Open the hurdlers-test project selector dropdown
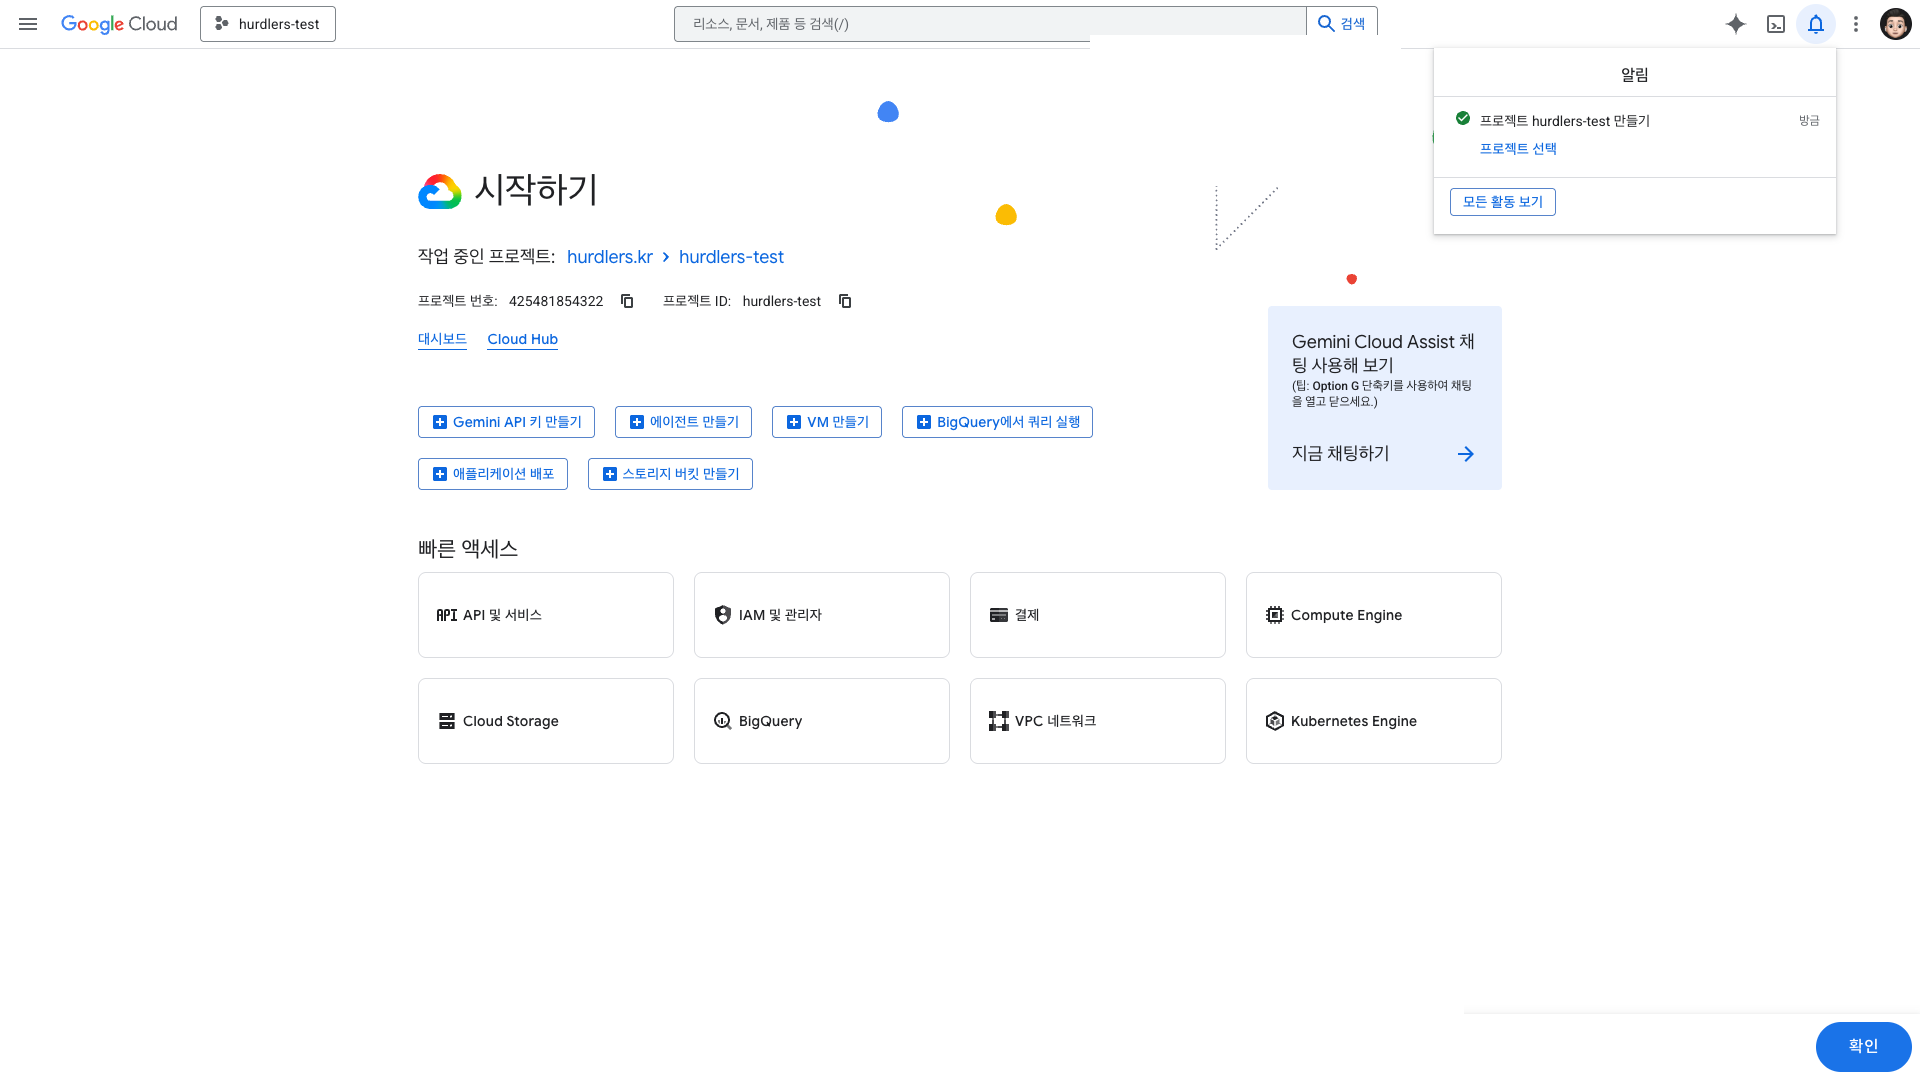This screenshot has height=1080, width=1920. tap(268, 24)
